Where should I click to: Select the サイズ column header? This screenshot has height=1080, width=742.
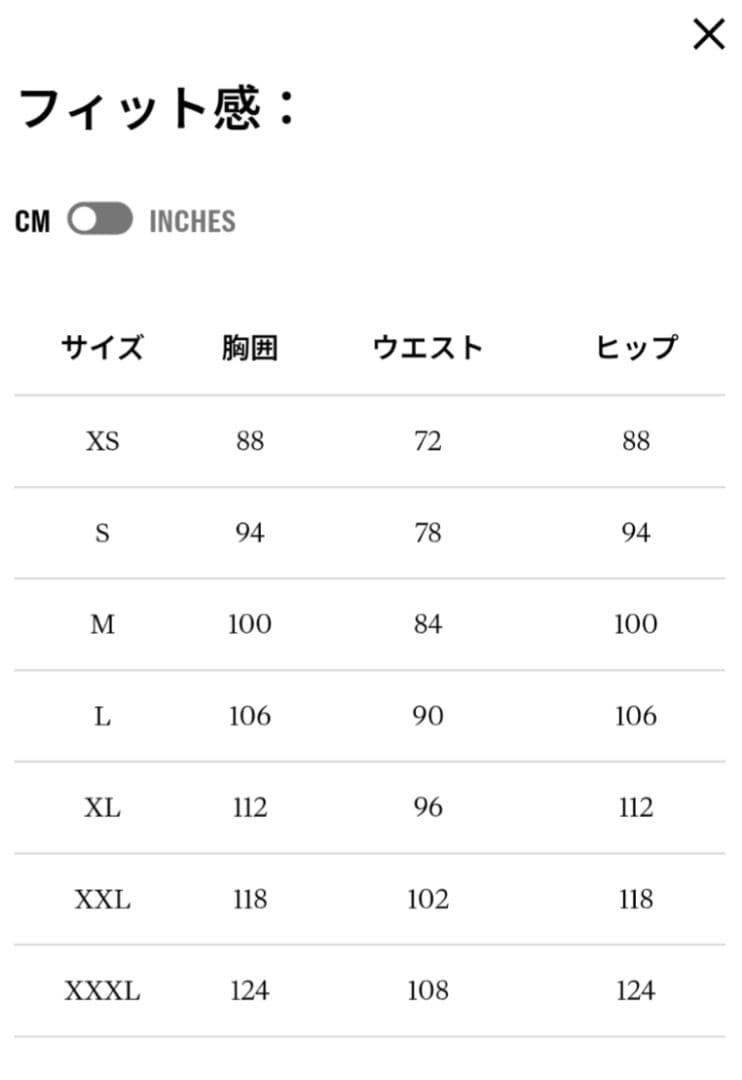[x=101, y=347]
